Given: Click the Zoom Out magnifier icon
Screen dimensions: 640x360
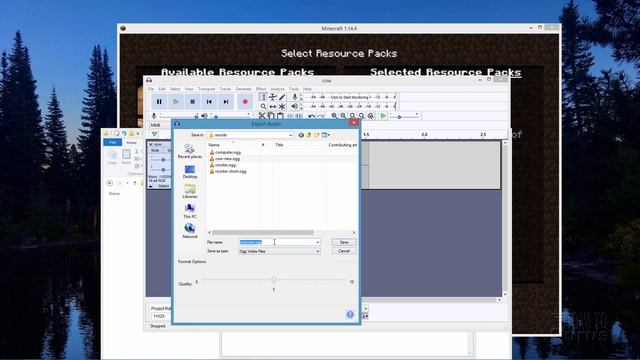Looking at the screenshot, I should (343, 116).
